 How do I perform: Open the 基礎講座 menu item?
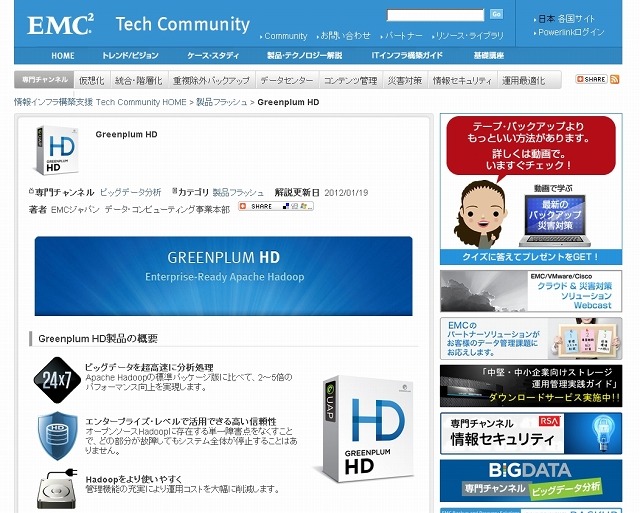489,56
